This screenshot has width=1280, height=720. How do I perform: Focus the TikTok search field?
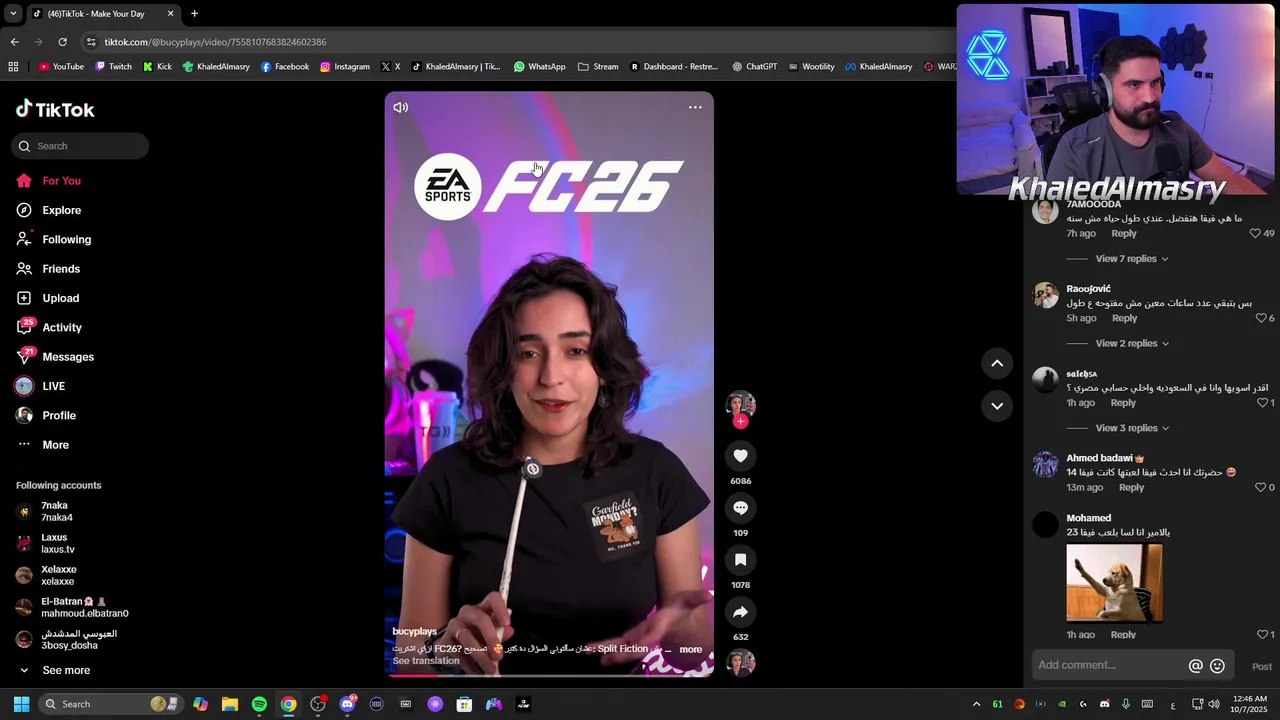pos(80,146)
